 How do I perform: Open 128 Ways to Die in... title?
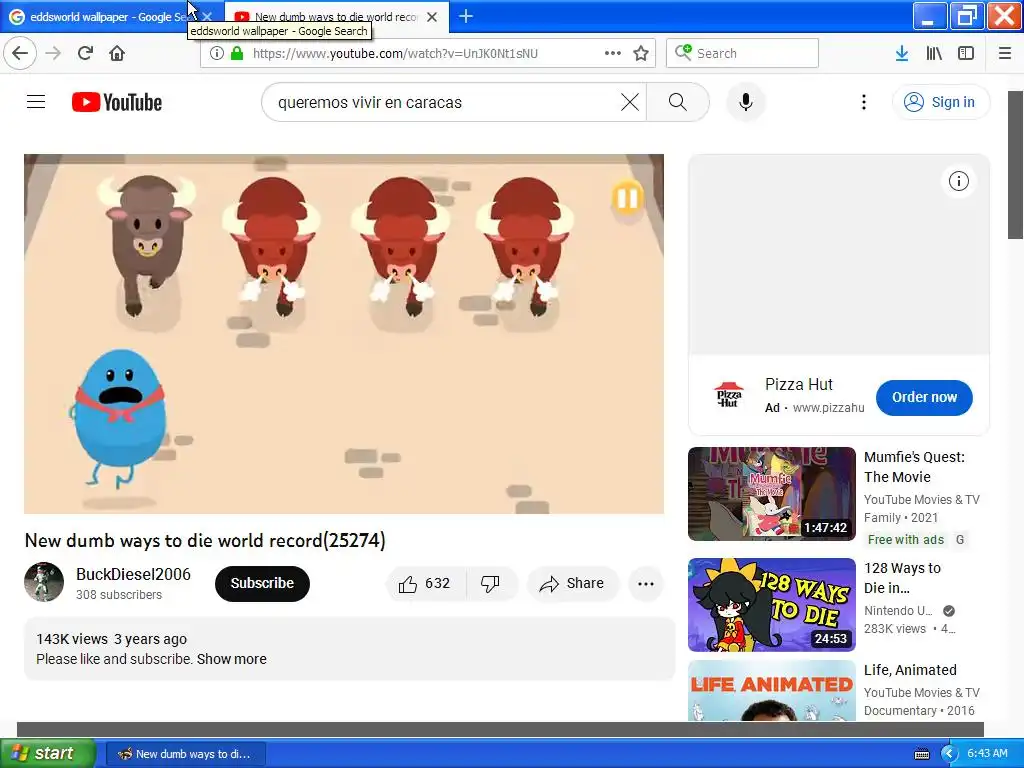(903, 578)
